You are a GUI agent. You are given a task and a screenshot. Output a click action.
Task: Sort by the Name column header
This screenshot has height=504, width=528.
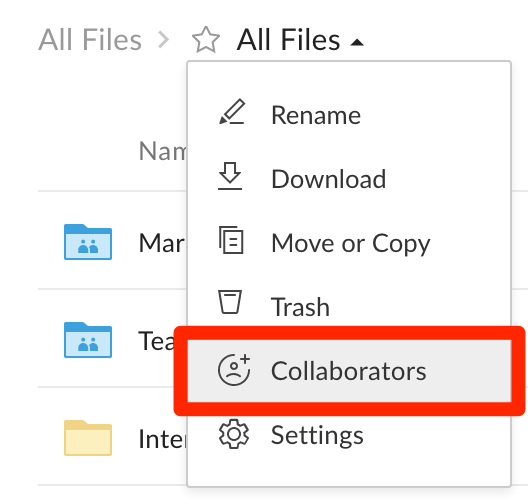point(163,151)
